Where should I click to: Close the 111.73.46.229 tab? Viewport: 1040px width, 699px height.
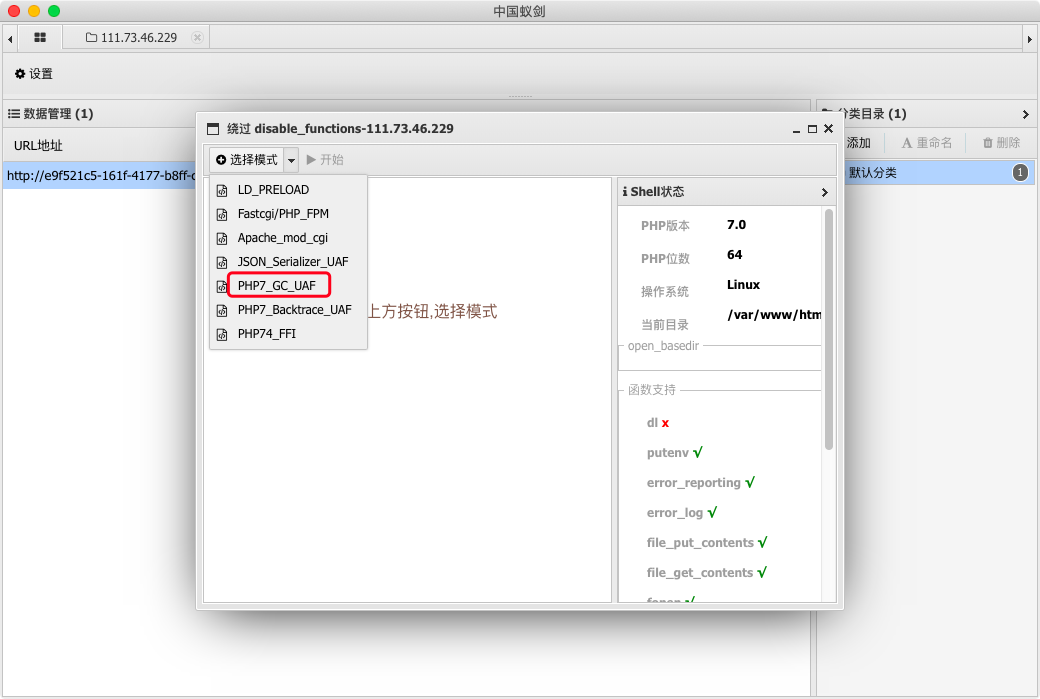click(197, 37)
